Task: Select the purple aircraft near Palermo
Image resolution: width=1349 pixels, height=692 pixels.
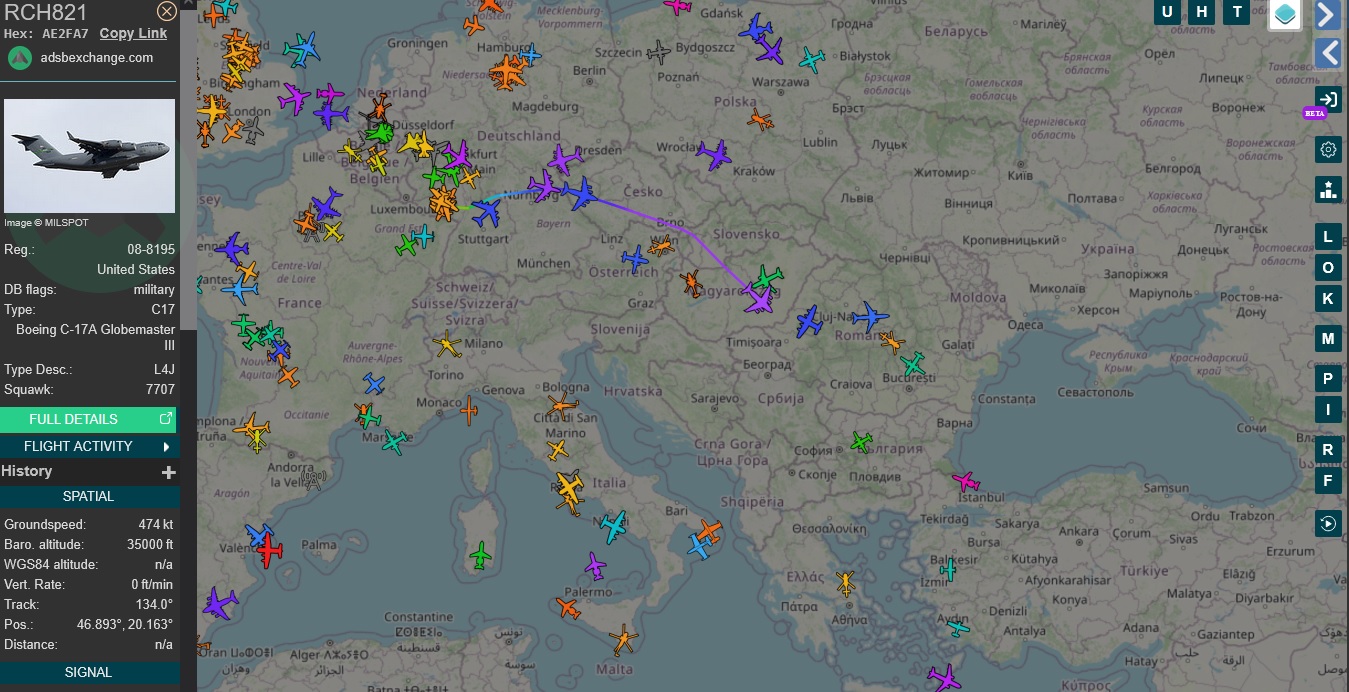Action: click(x=595, y=567)
